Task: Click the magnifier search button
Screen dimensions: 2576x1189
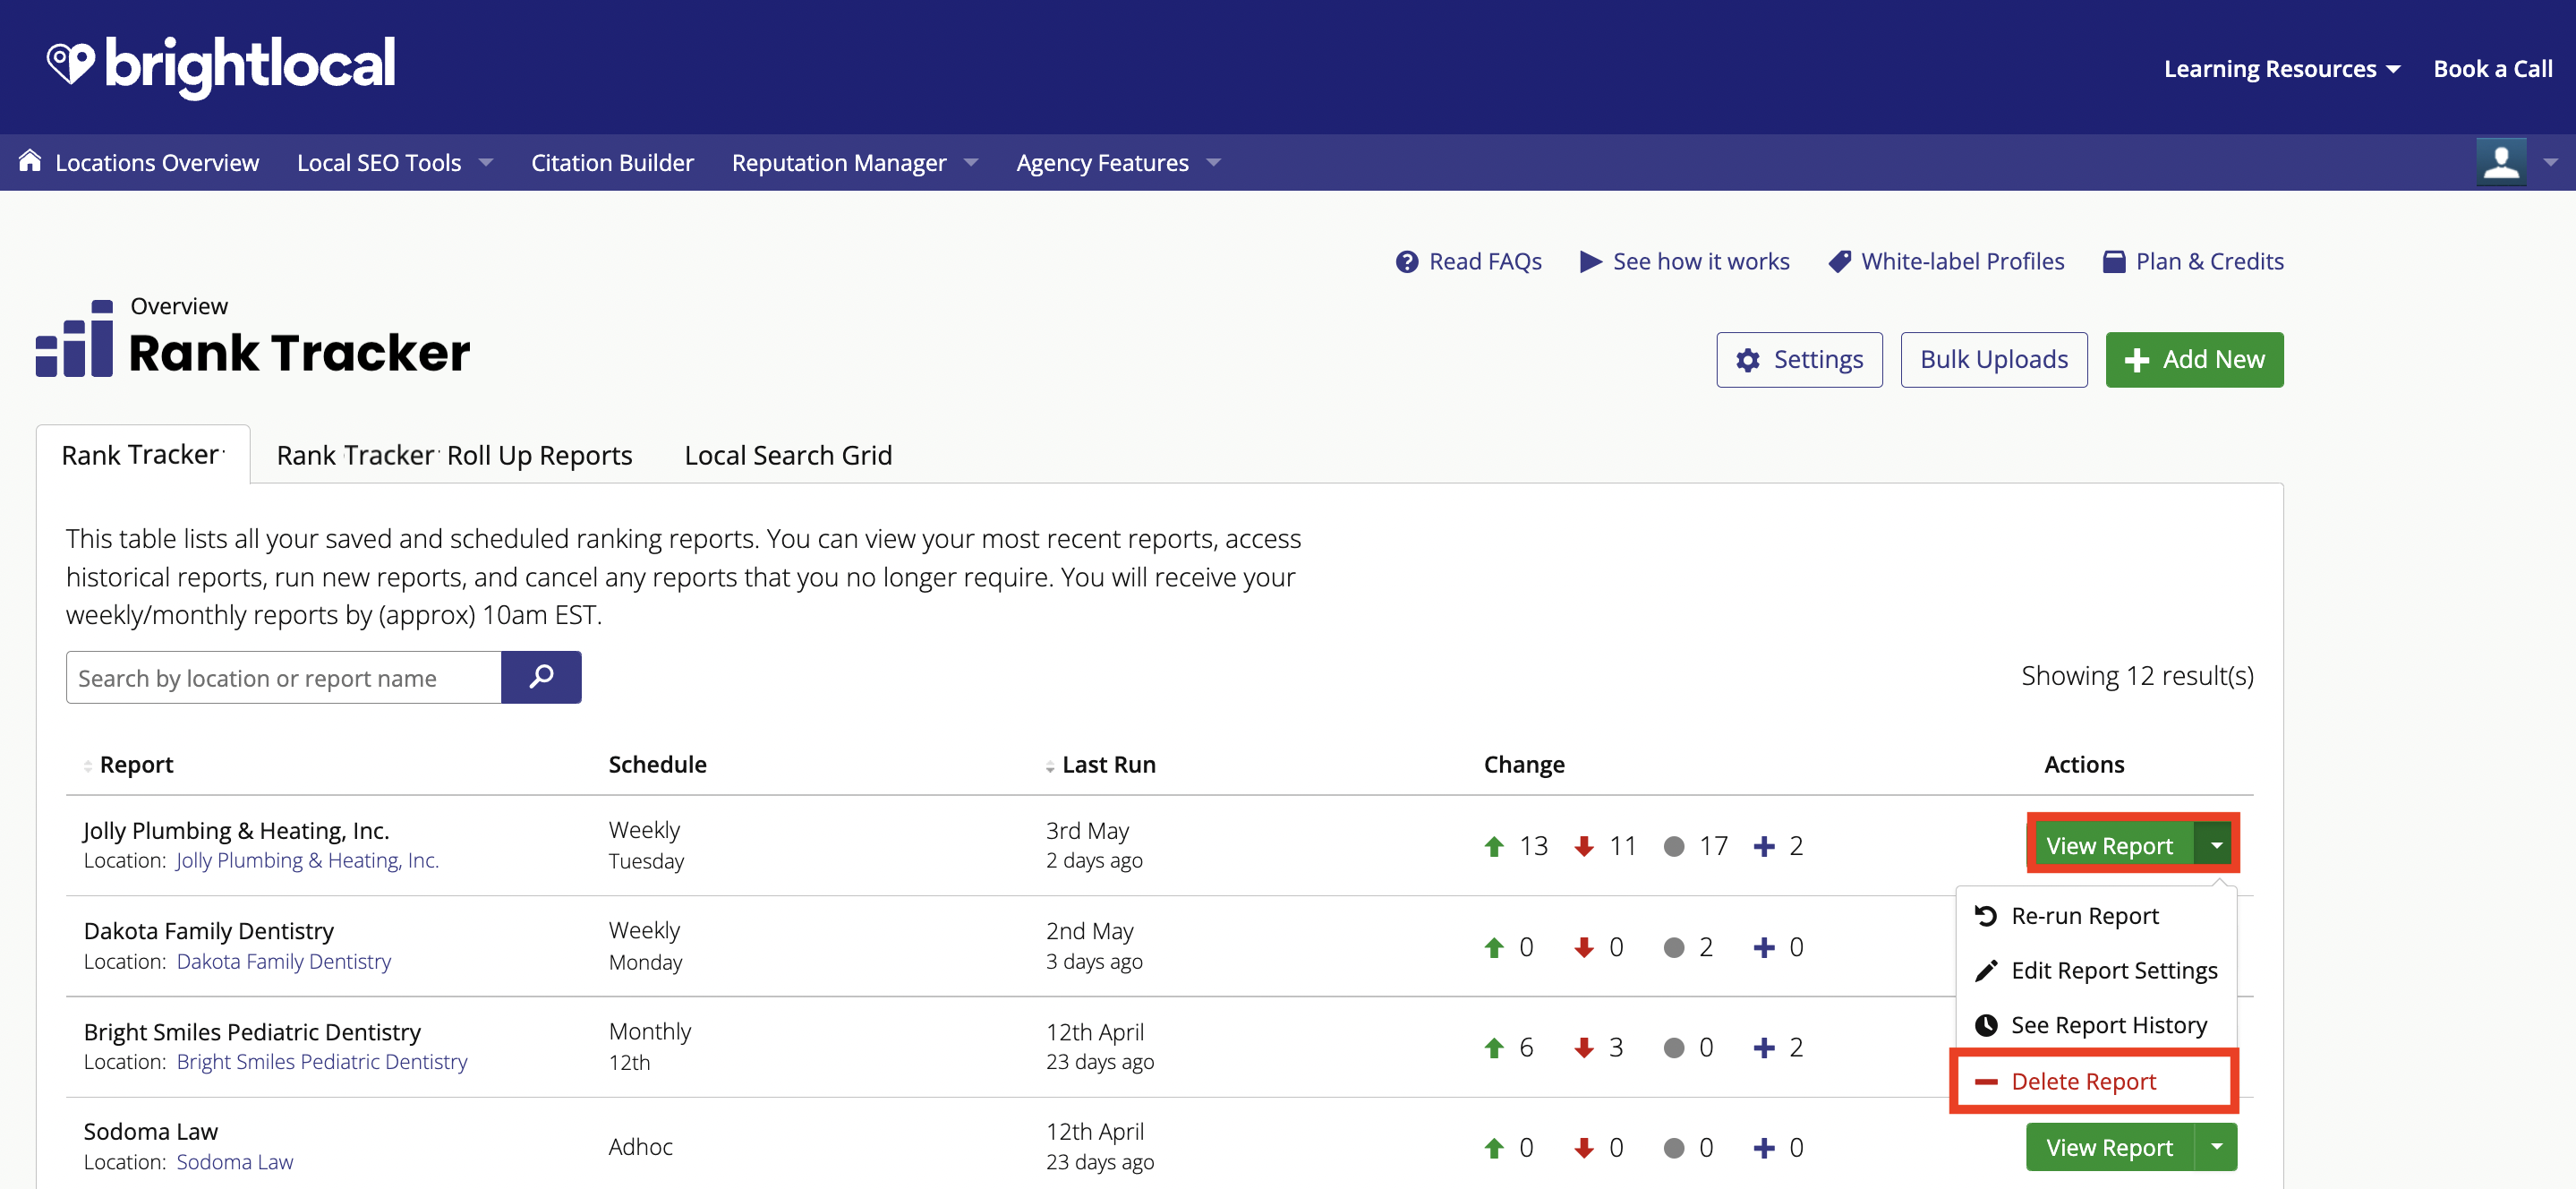Action: [x=541, y=677]
